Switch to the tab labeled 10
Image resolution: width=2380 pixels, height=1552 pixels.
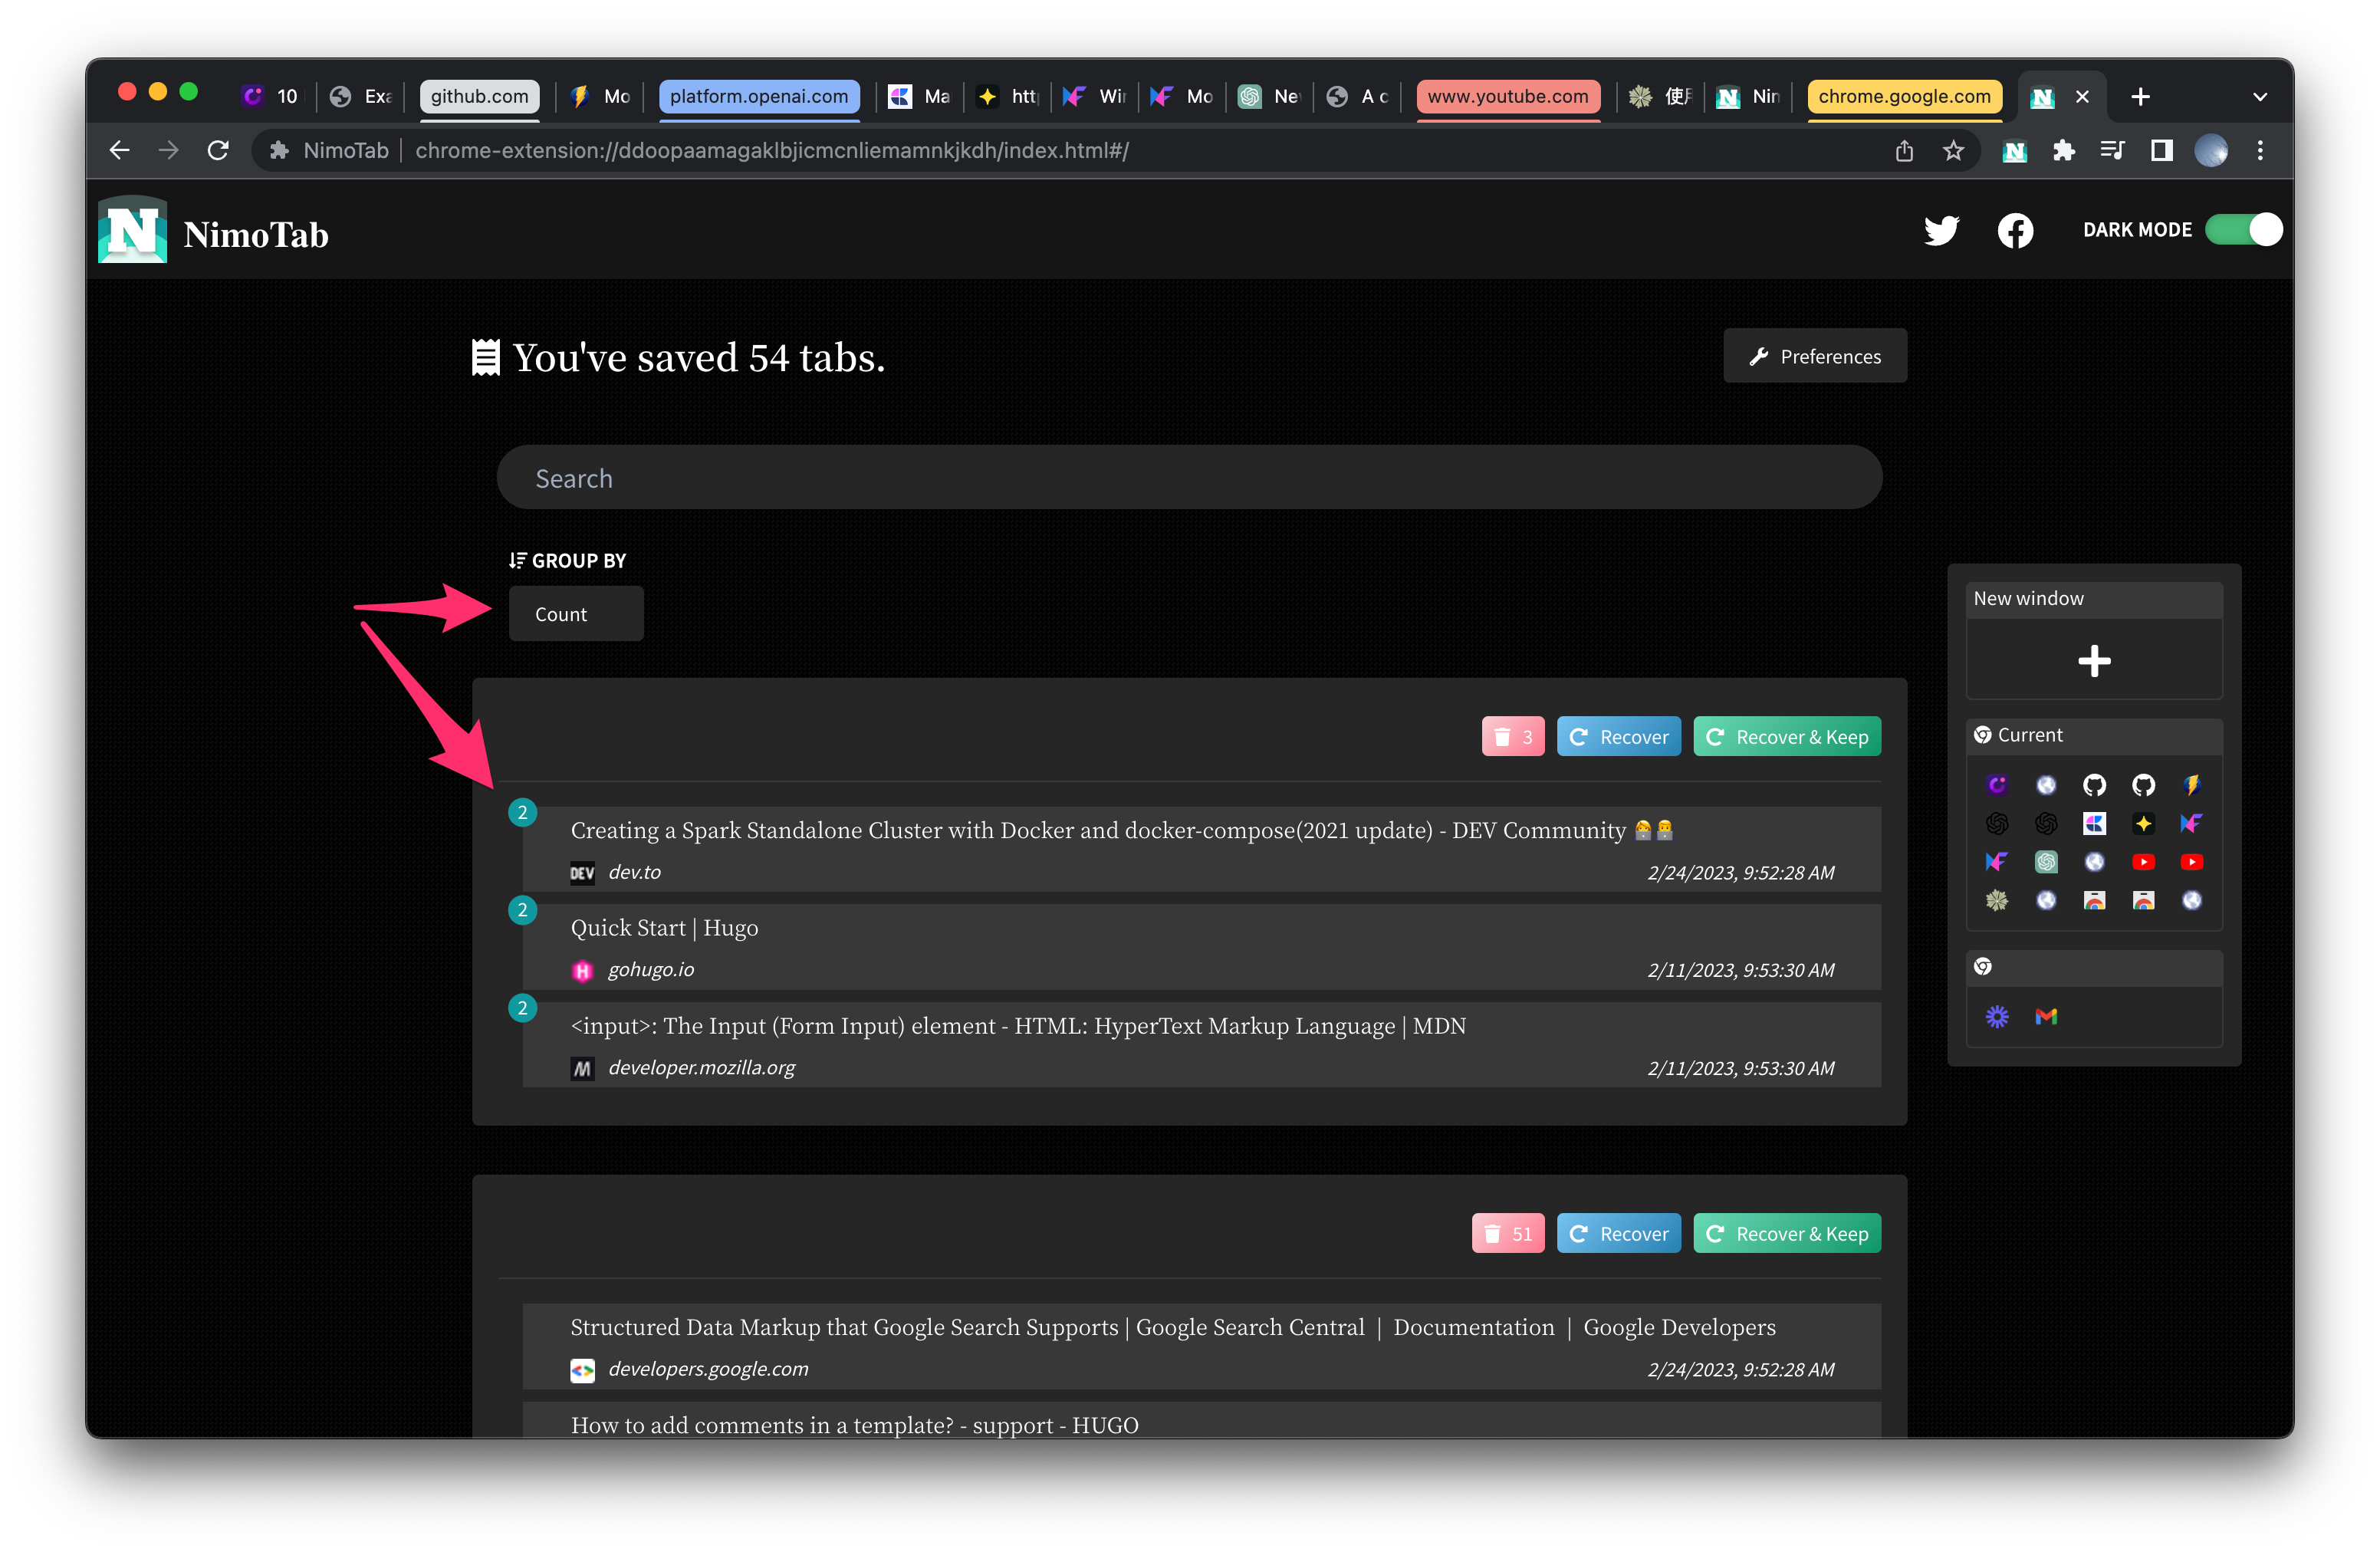click(271, 97)
